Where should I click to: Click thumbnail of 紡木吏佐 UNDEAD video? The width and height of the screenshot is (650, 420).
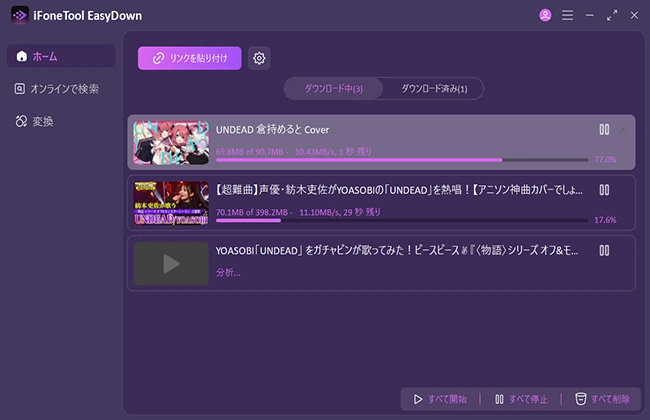point(171,203)
